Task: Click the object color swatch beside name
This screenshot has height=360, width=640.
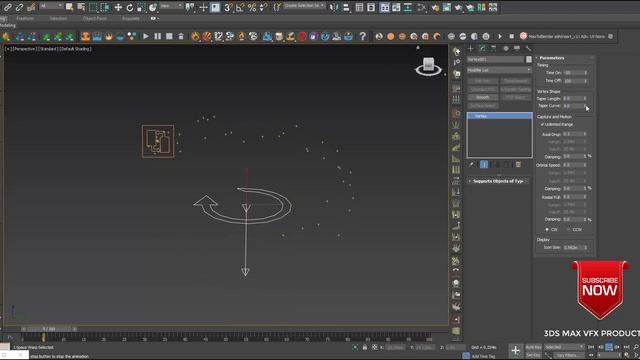Action: click(529, 60)
